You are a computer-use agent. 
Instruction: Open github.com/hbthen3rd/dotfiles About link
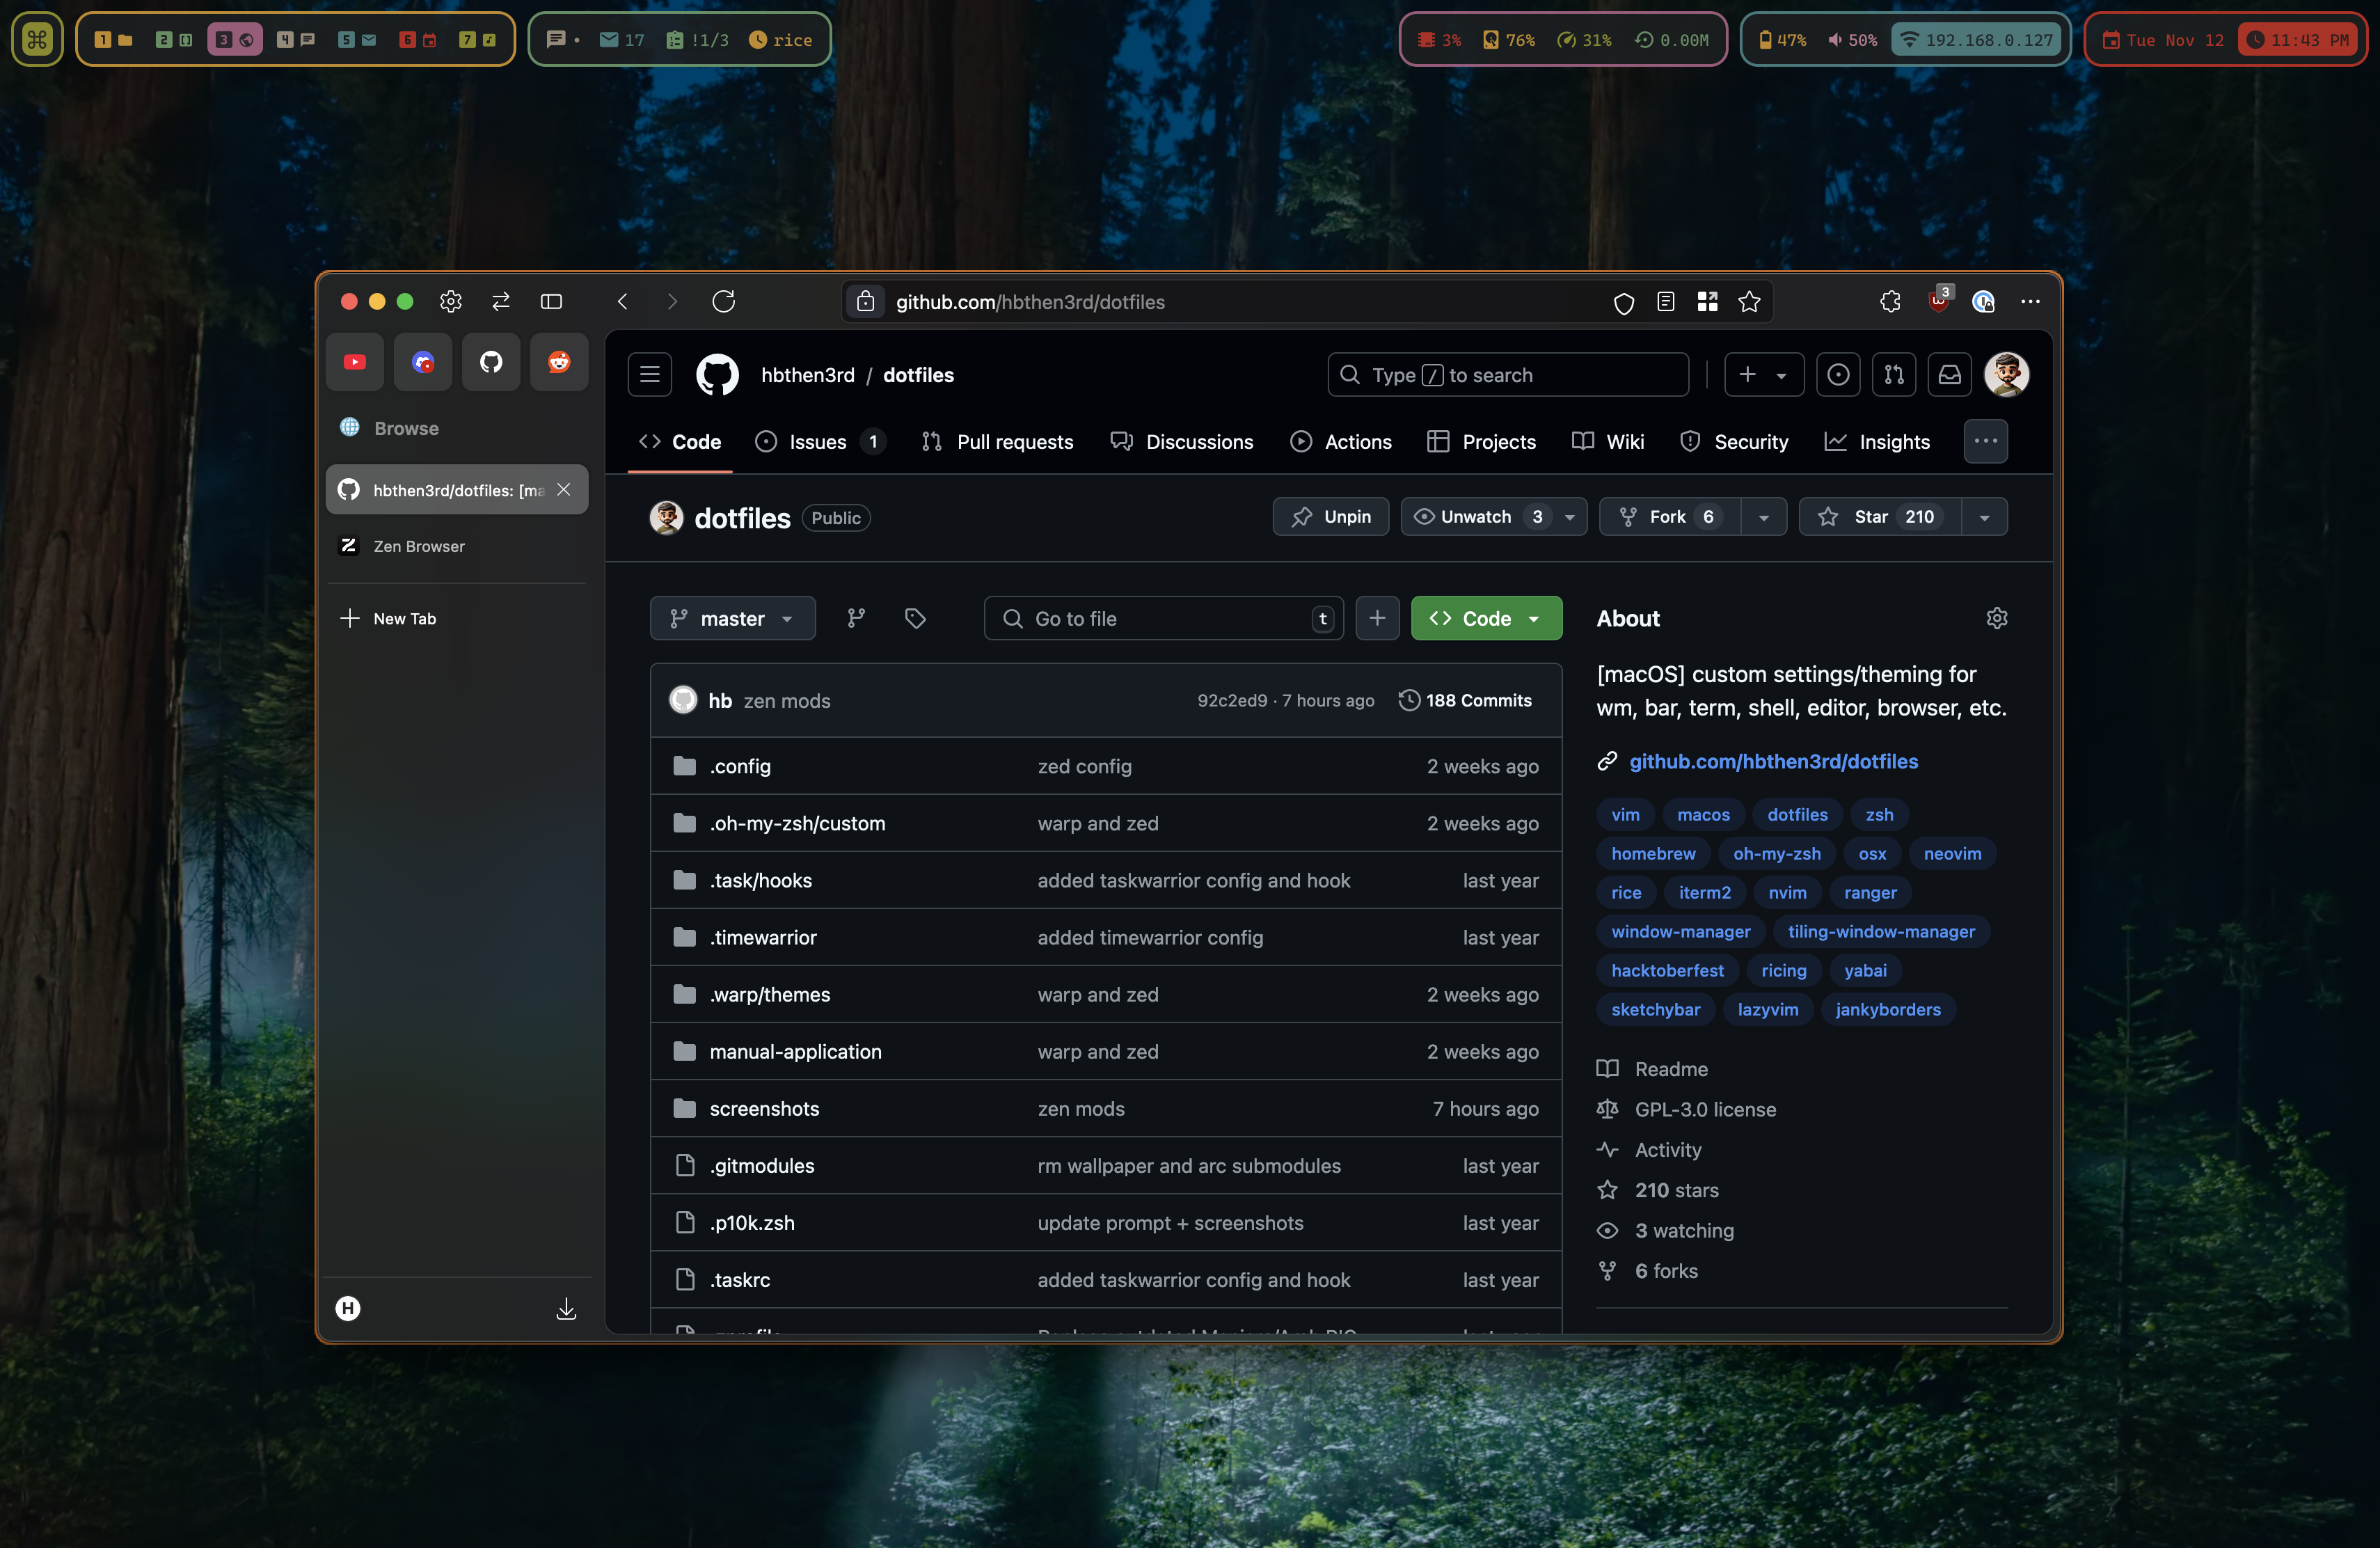coord(1773,762)
